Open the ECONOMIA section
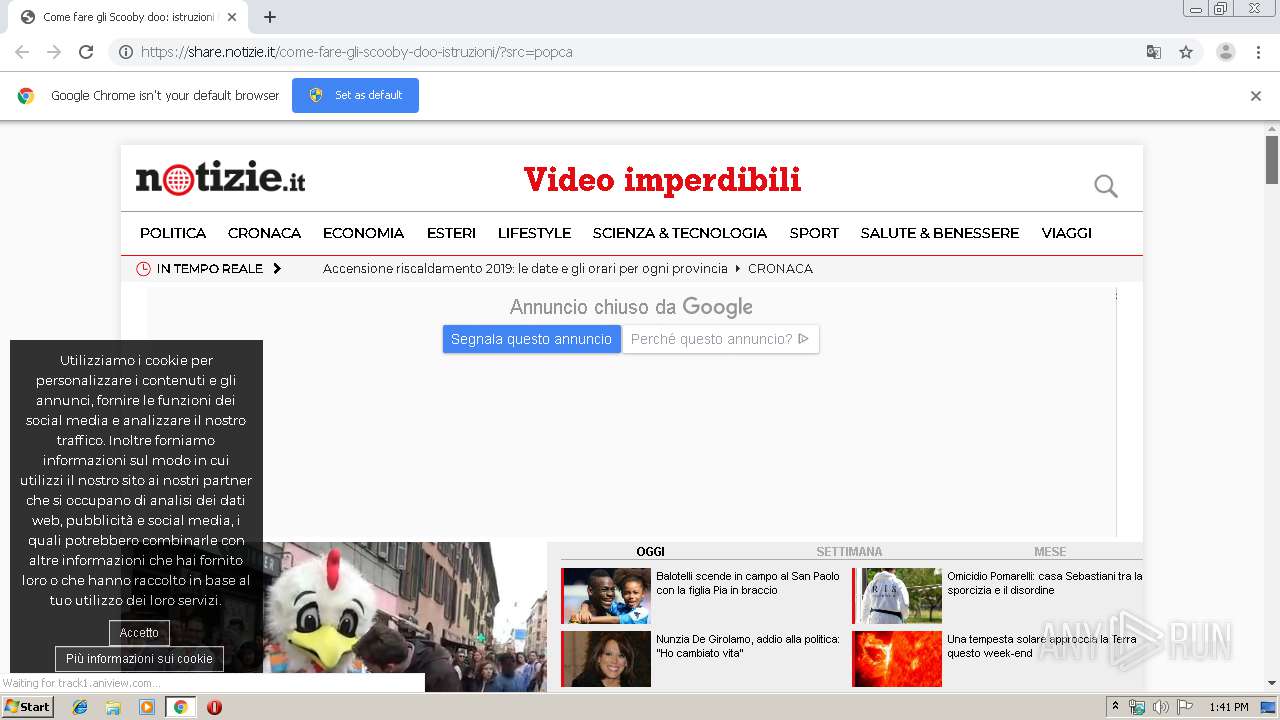 coord(363,233)
